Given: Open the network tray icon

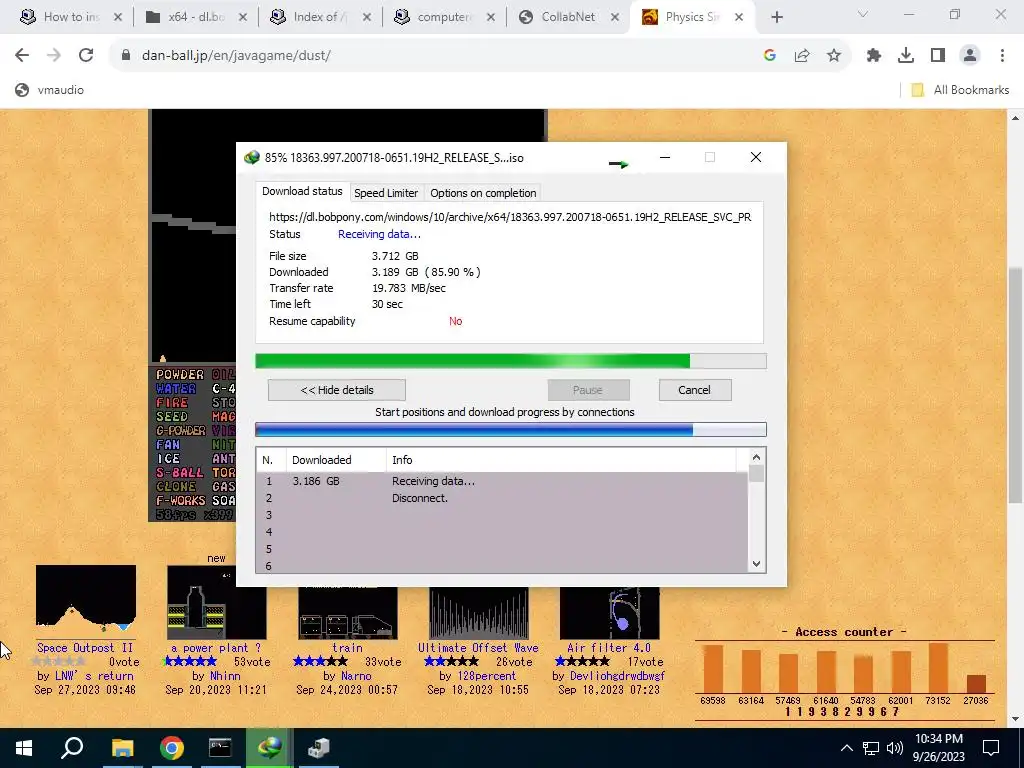Looking at the screenshot, I should 871,748.
